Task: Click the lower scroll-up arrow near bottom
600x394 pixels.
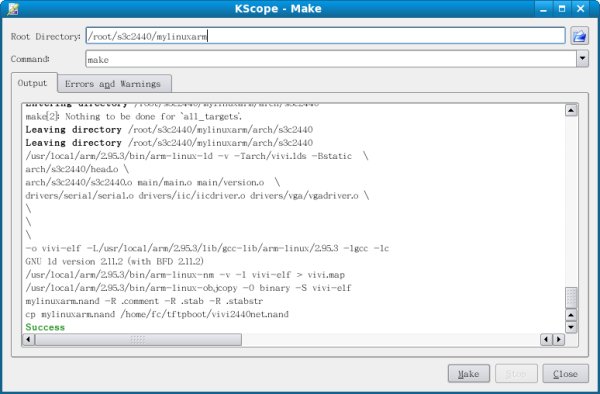Action: point(571,315)
